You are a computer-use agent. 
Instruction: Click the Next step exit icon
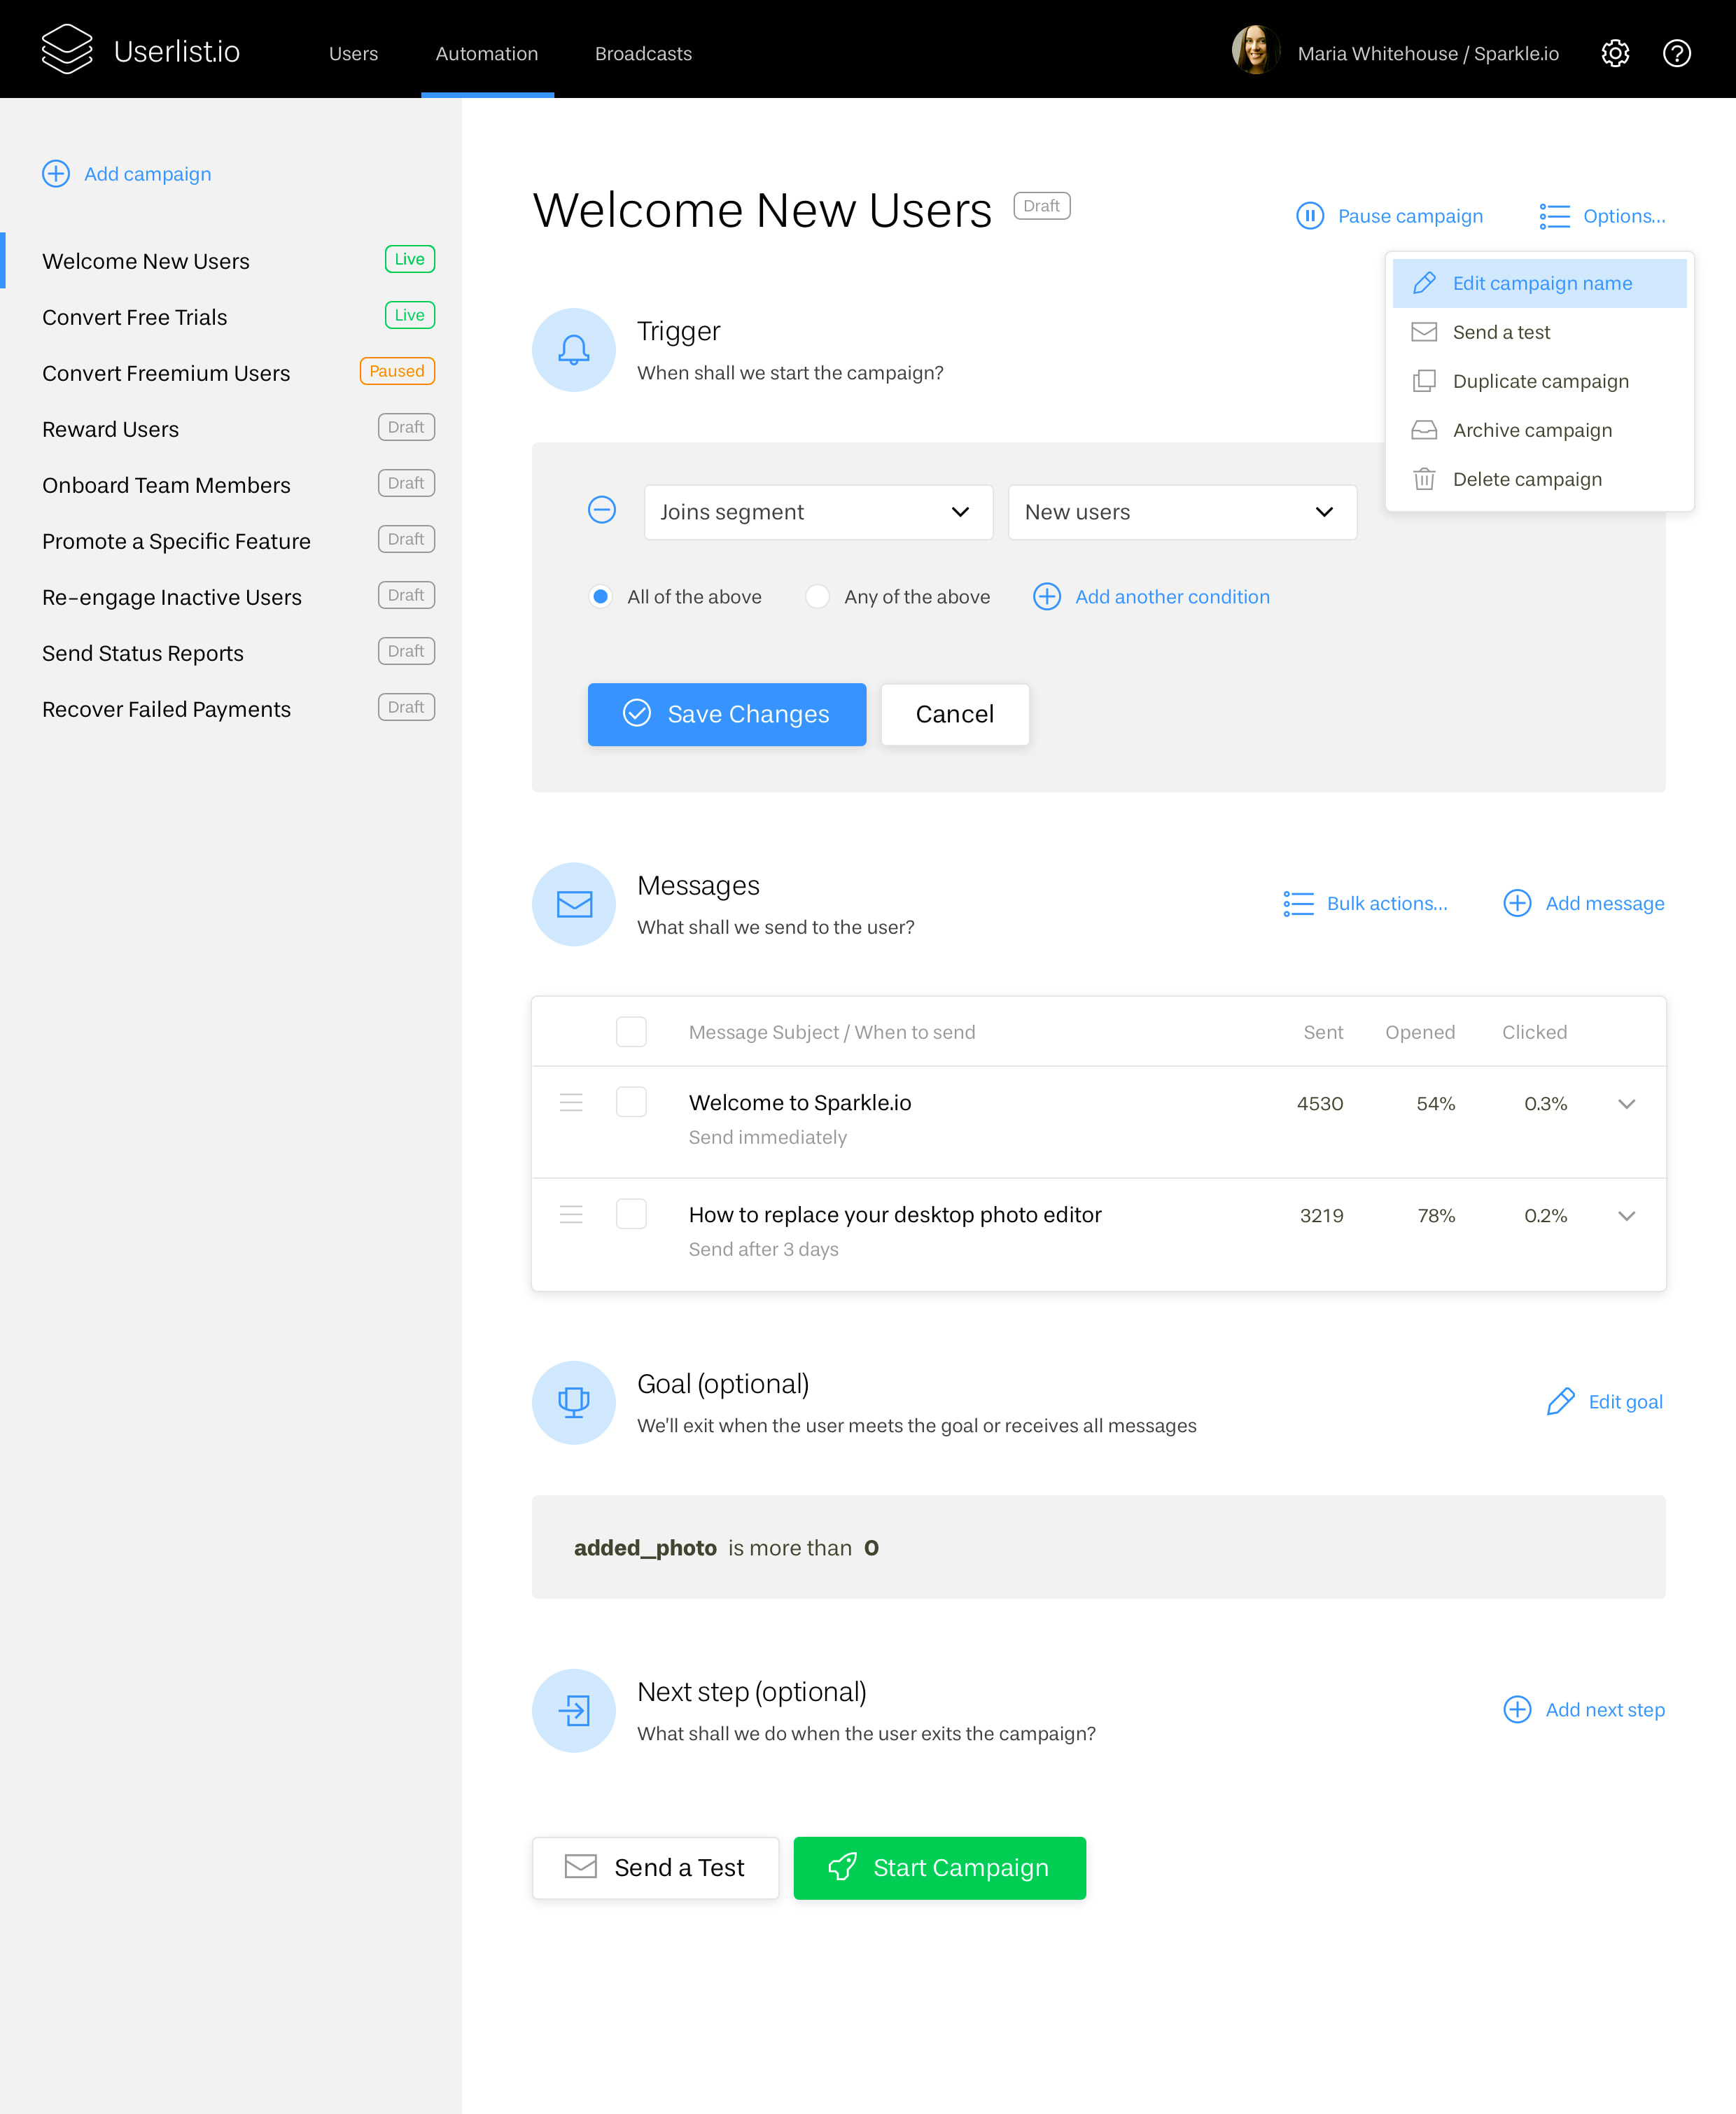573,1710
